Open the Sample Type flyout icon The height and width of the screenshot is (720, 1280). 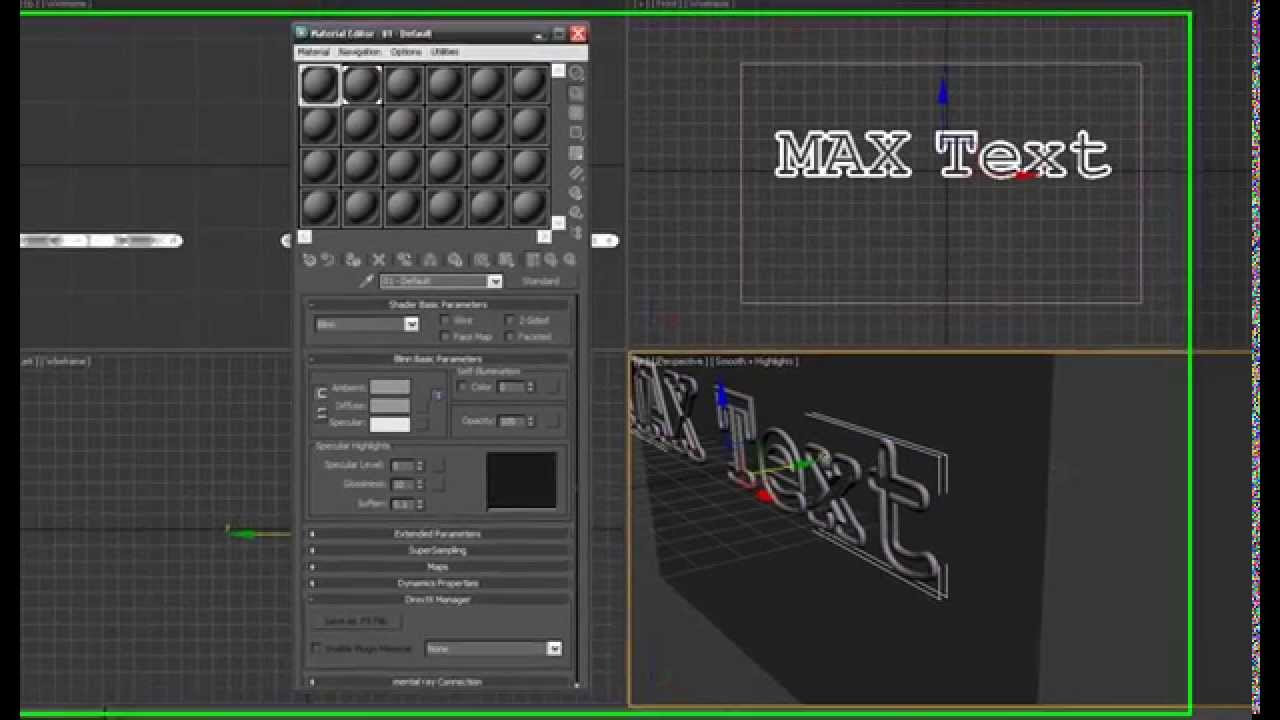coord(577,74)
